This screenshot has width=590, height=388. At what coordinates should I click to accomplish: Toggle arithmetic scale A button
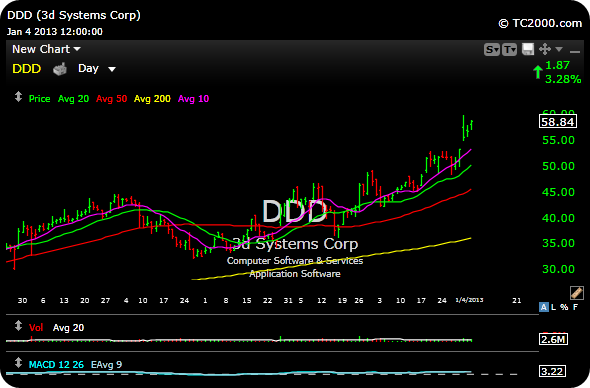(x=544, y=307)
